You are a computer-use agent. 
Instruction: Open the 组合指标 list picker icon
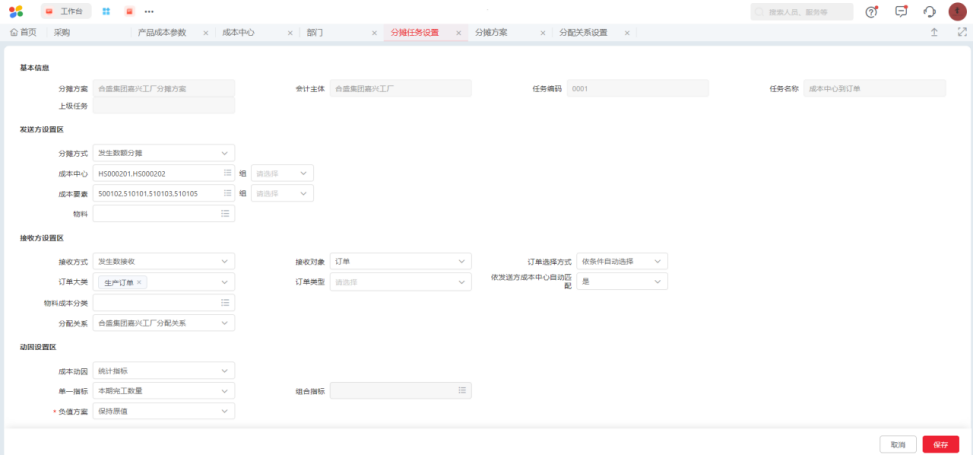tap(462, 390)
